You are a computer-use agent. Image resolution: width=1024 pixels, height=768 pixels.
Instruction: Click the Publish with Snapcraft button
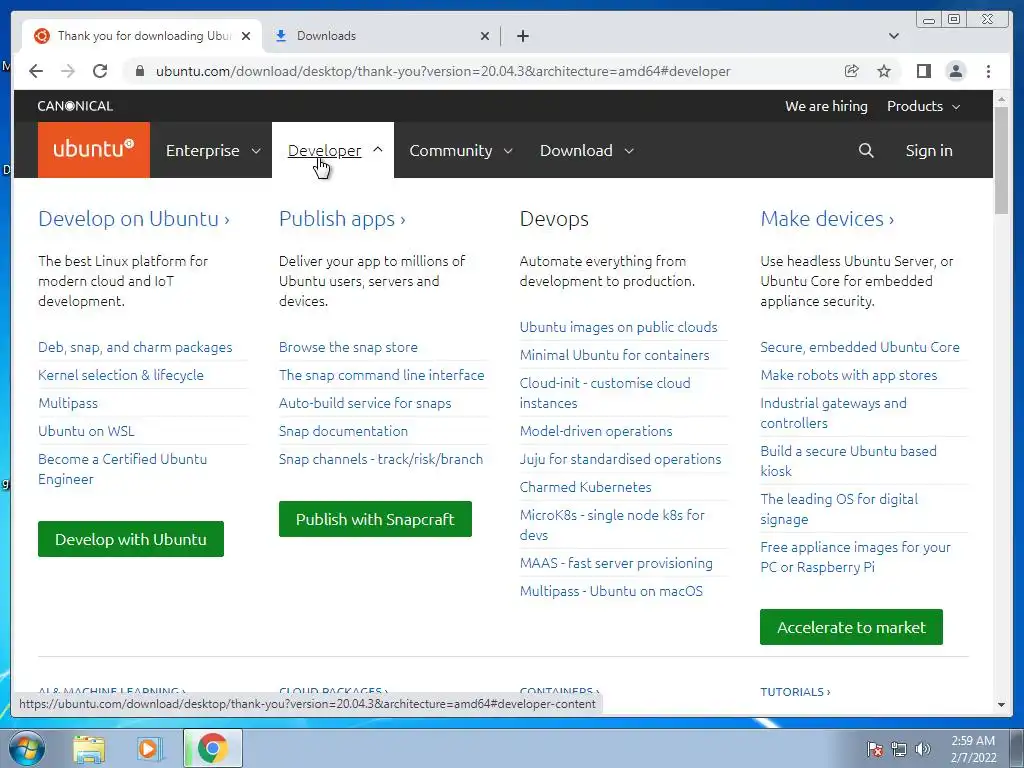pyautogui.click(x=375, y=519)
